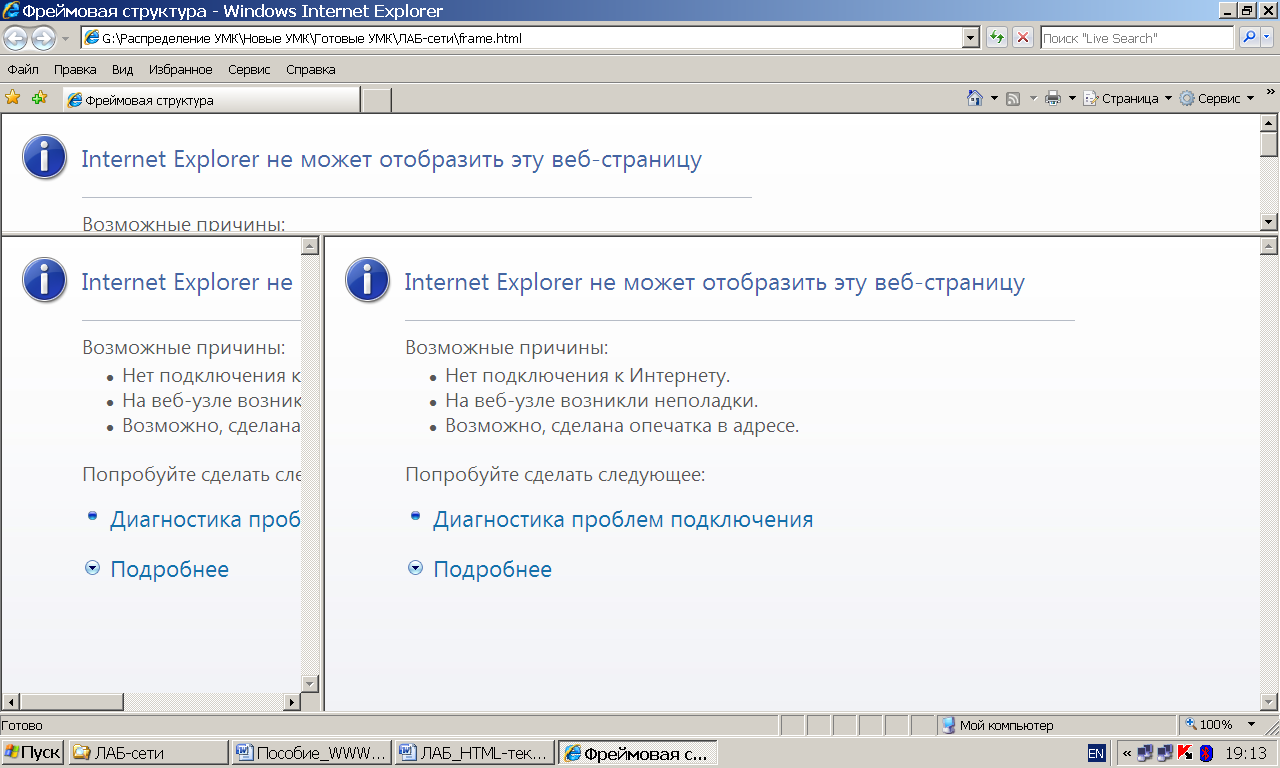Select the Фреймовая структура browser tab
Image resolution: width=1280 pixels, height=768 pixels.
click(211, 99)
